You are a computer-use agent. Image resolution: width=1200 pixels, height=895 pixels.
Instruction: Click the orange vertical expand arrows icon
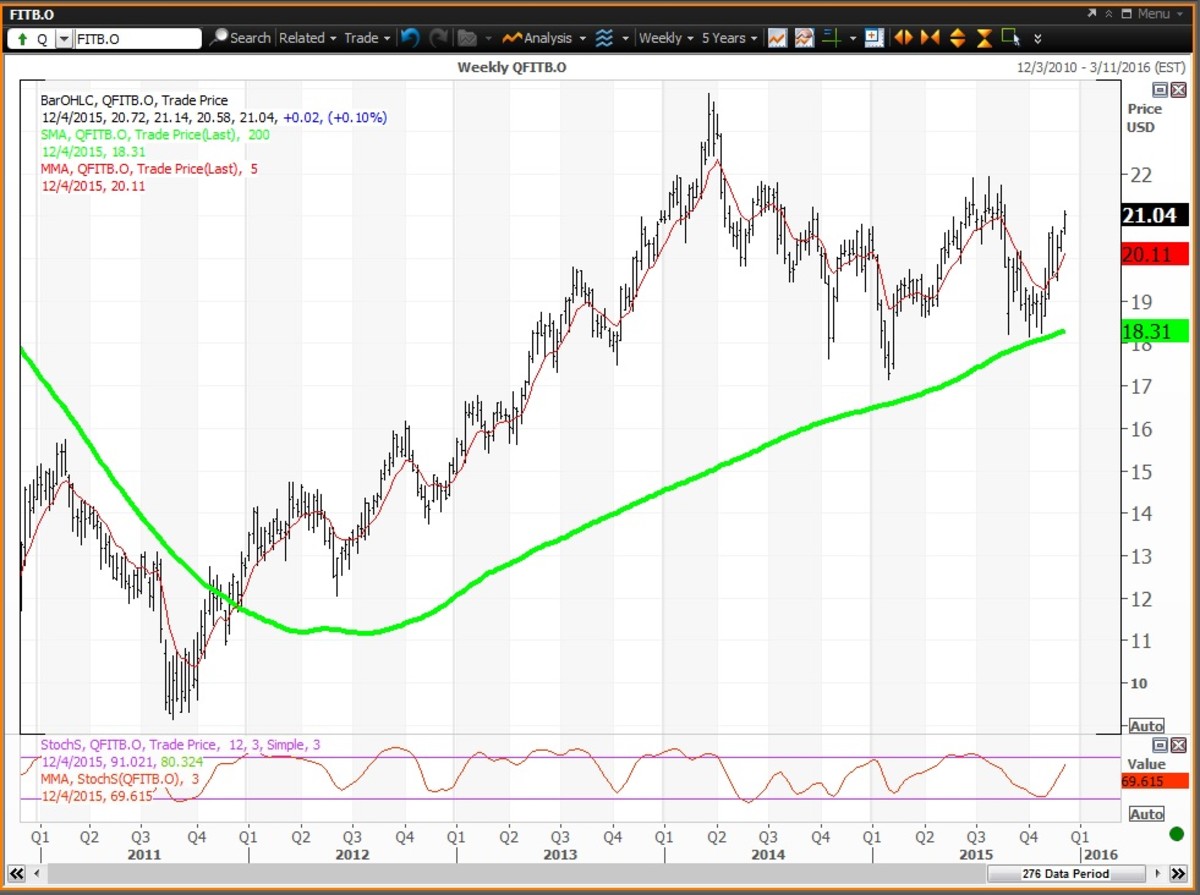[957, 38]
